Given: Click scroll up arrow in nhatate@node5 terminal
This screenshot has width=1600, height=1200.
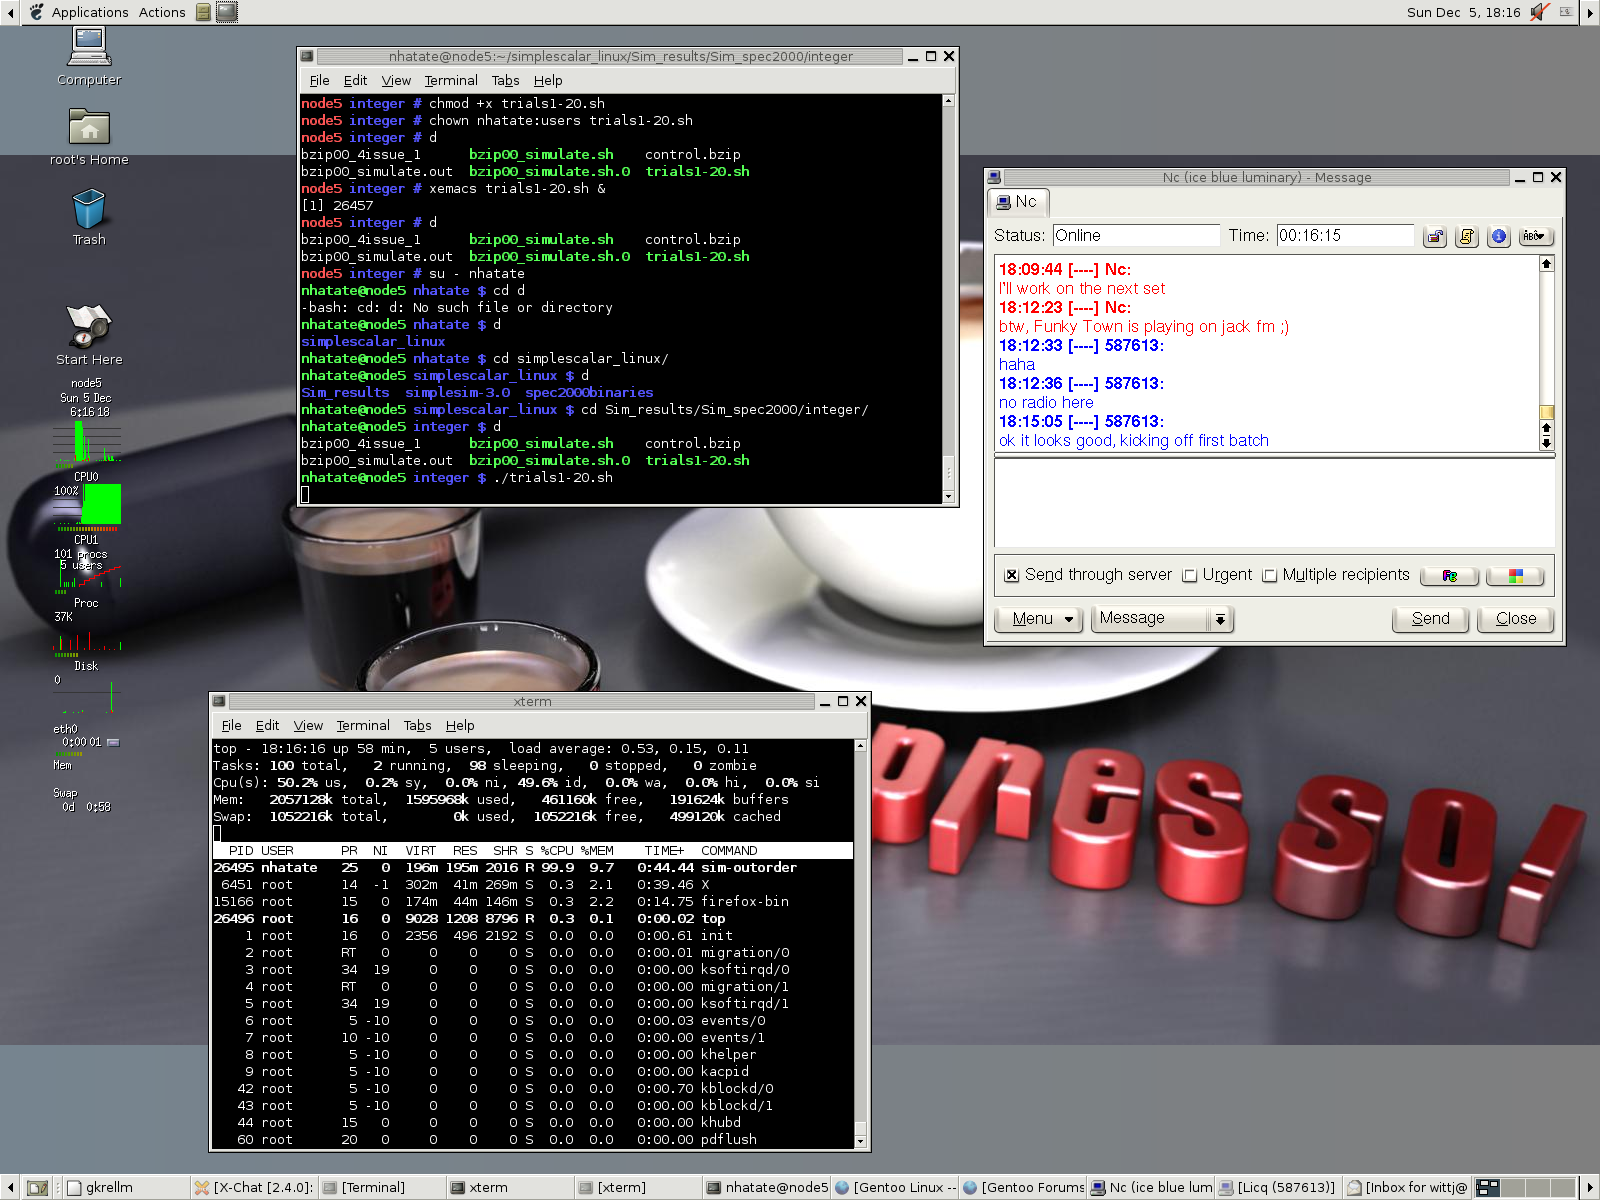Looking at the screenshot, I should coord(948,101).
